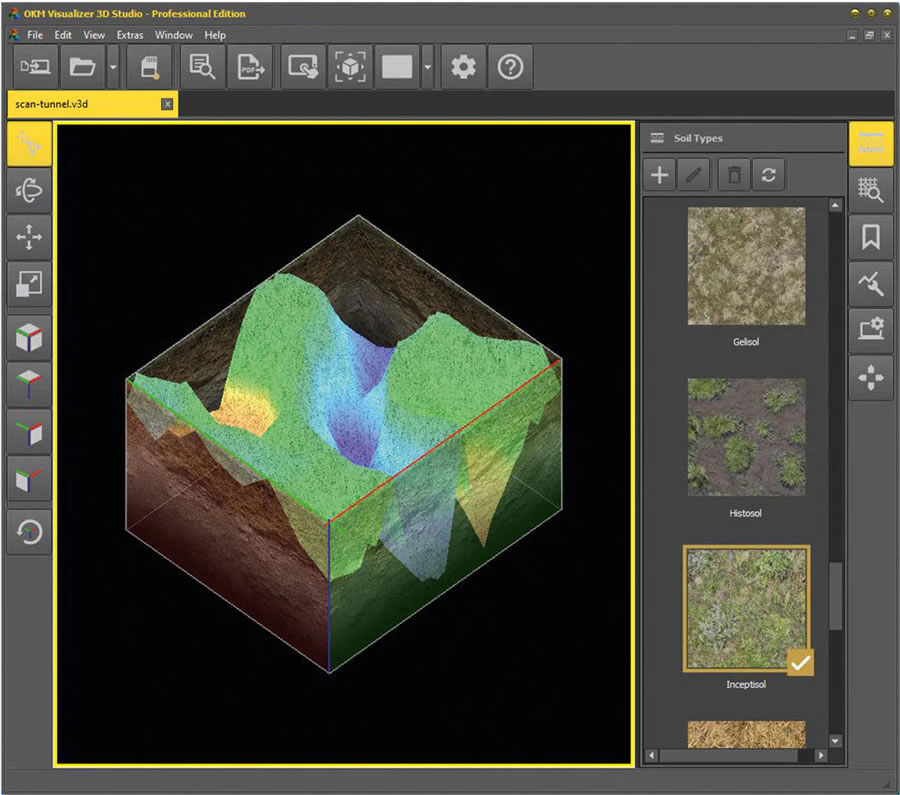
Task: Click the horizontal scroll left arrow
Action: [x=651, y=755]
